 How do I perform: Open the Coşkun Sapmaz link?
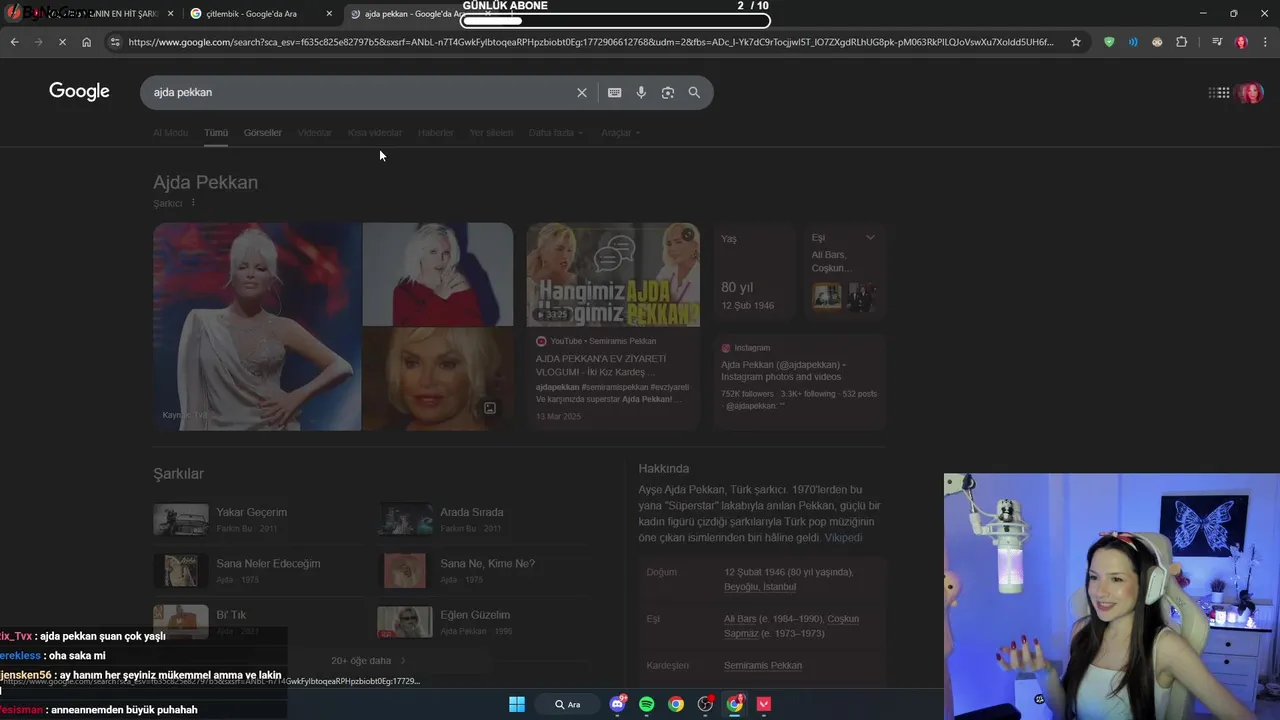pos(791,626)
